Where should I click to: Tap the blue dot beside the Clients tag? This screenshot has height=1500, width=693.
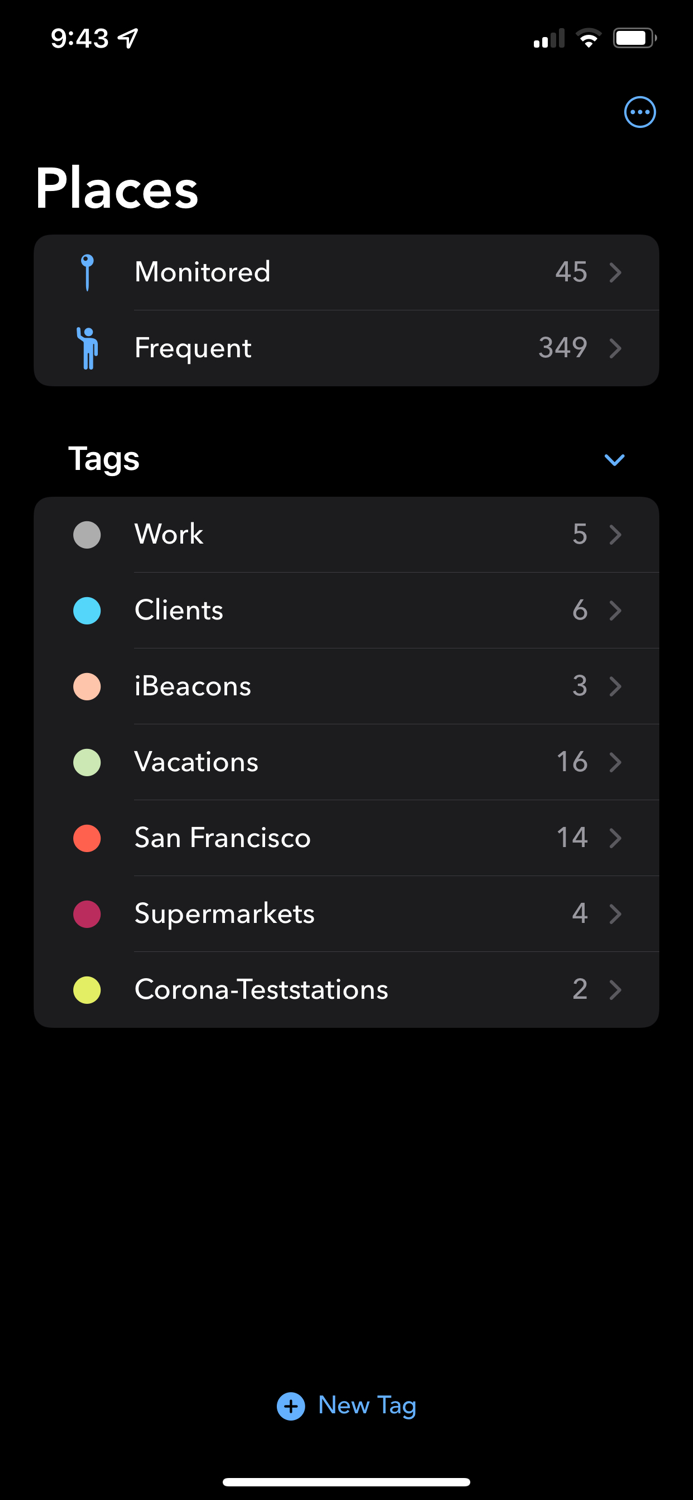87,610
